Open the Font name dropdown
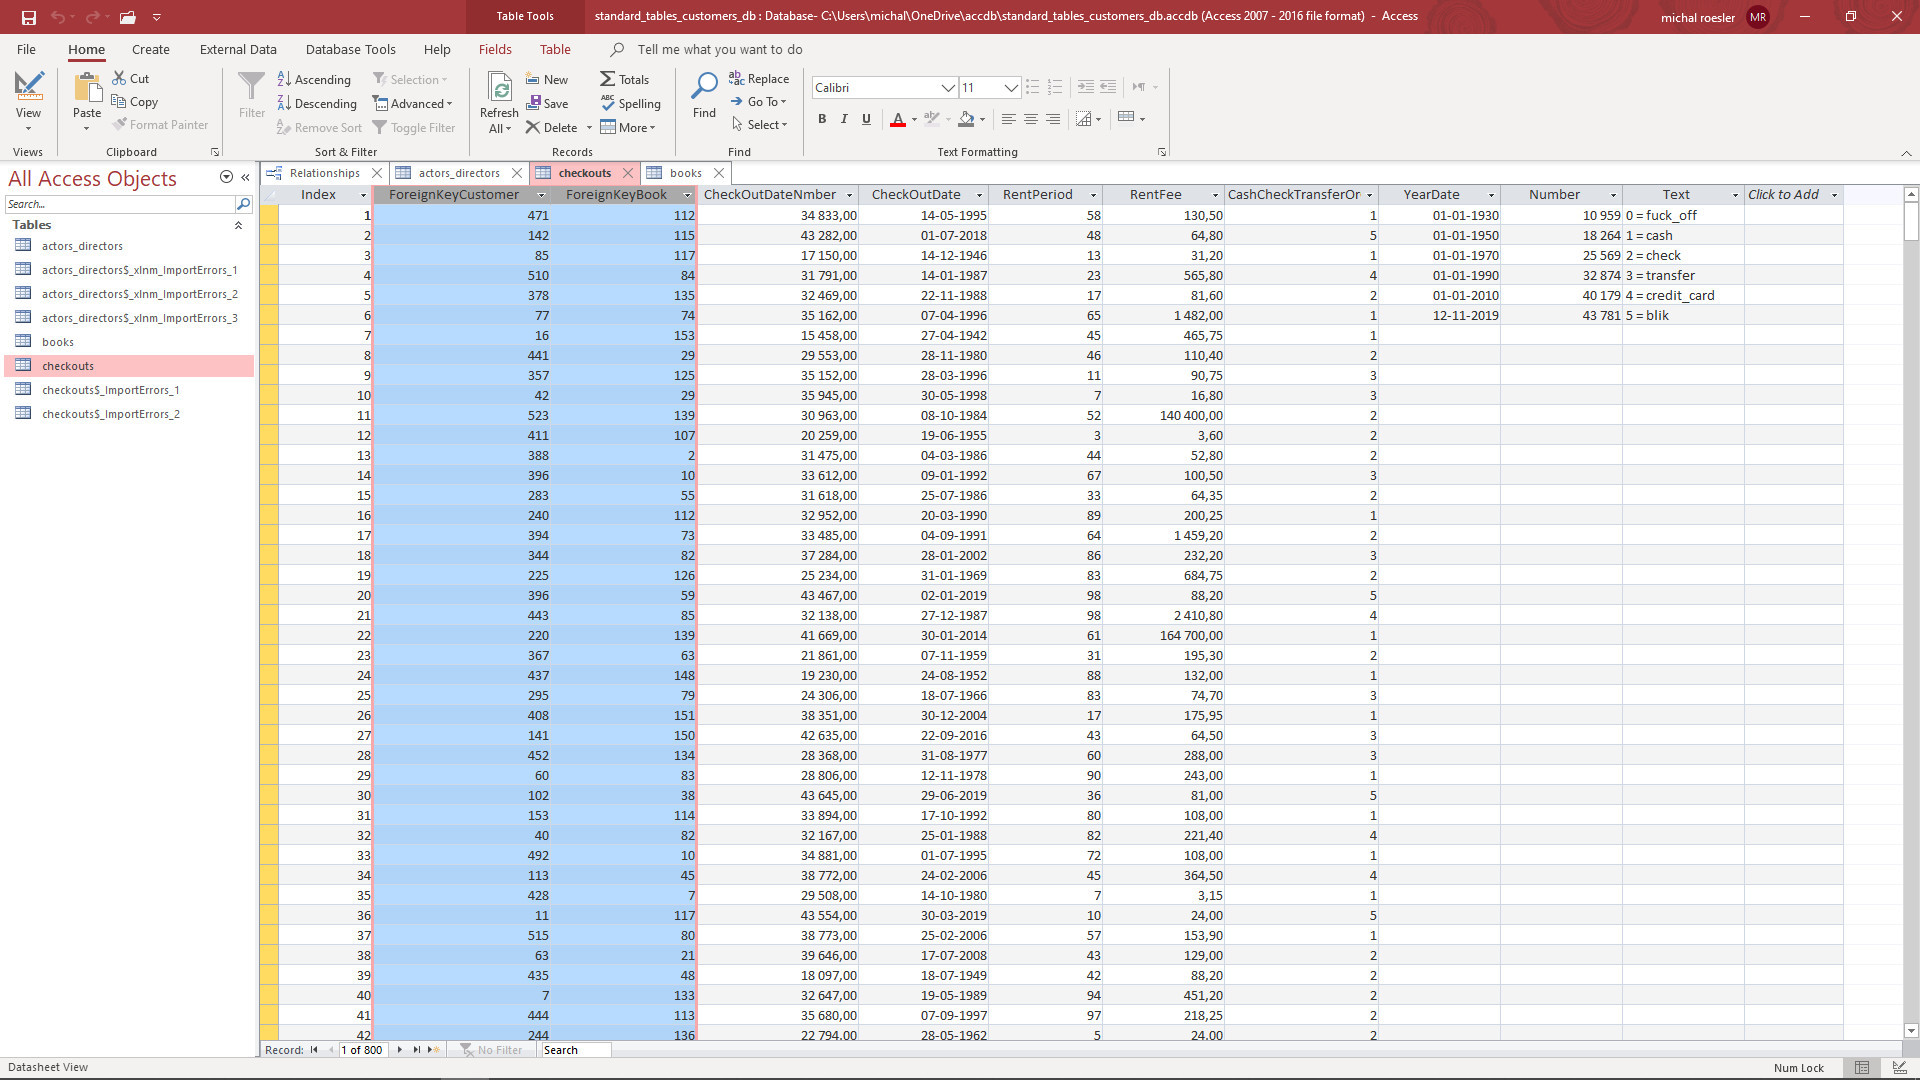 click(948, 88)
